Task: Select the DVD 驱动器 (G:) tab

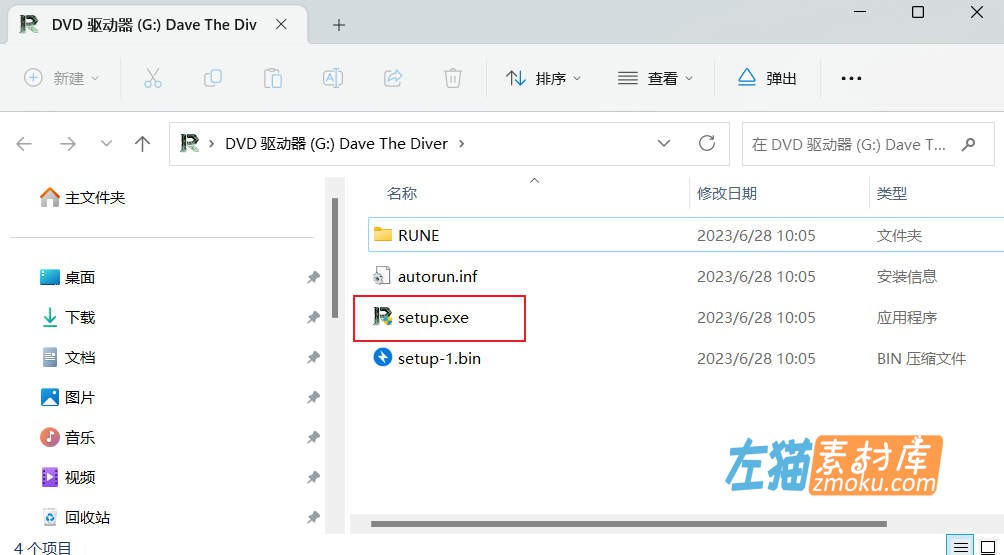Action: point(158,25)
